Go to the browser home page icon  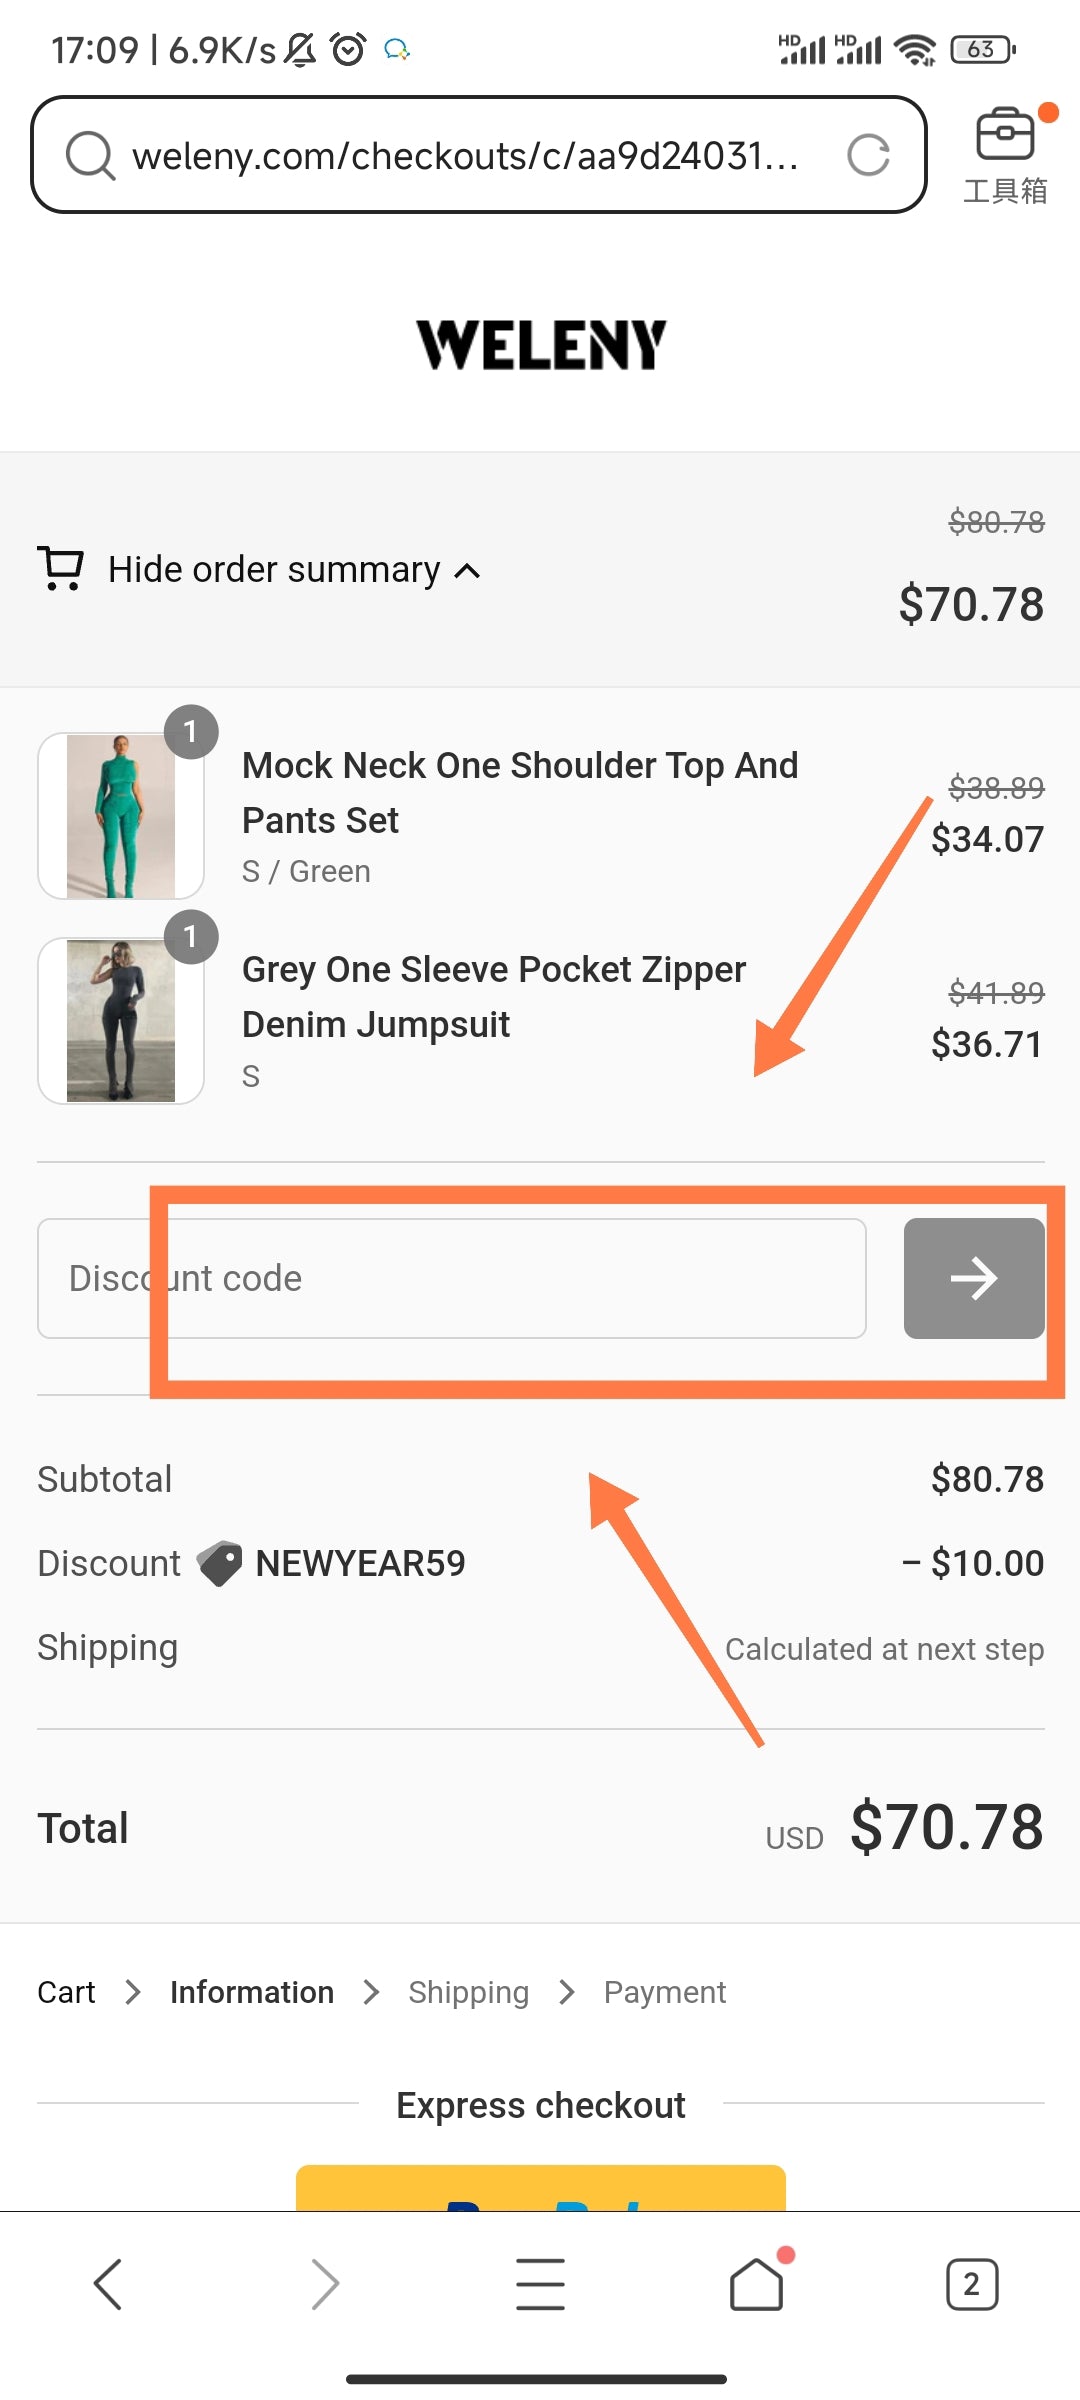click(x=756, y=2284)
